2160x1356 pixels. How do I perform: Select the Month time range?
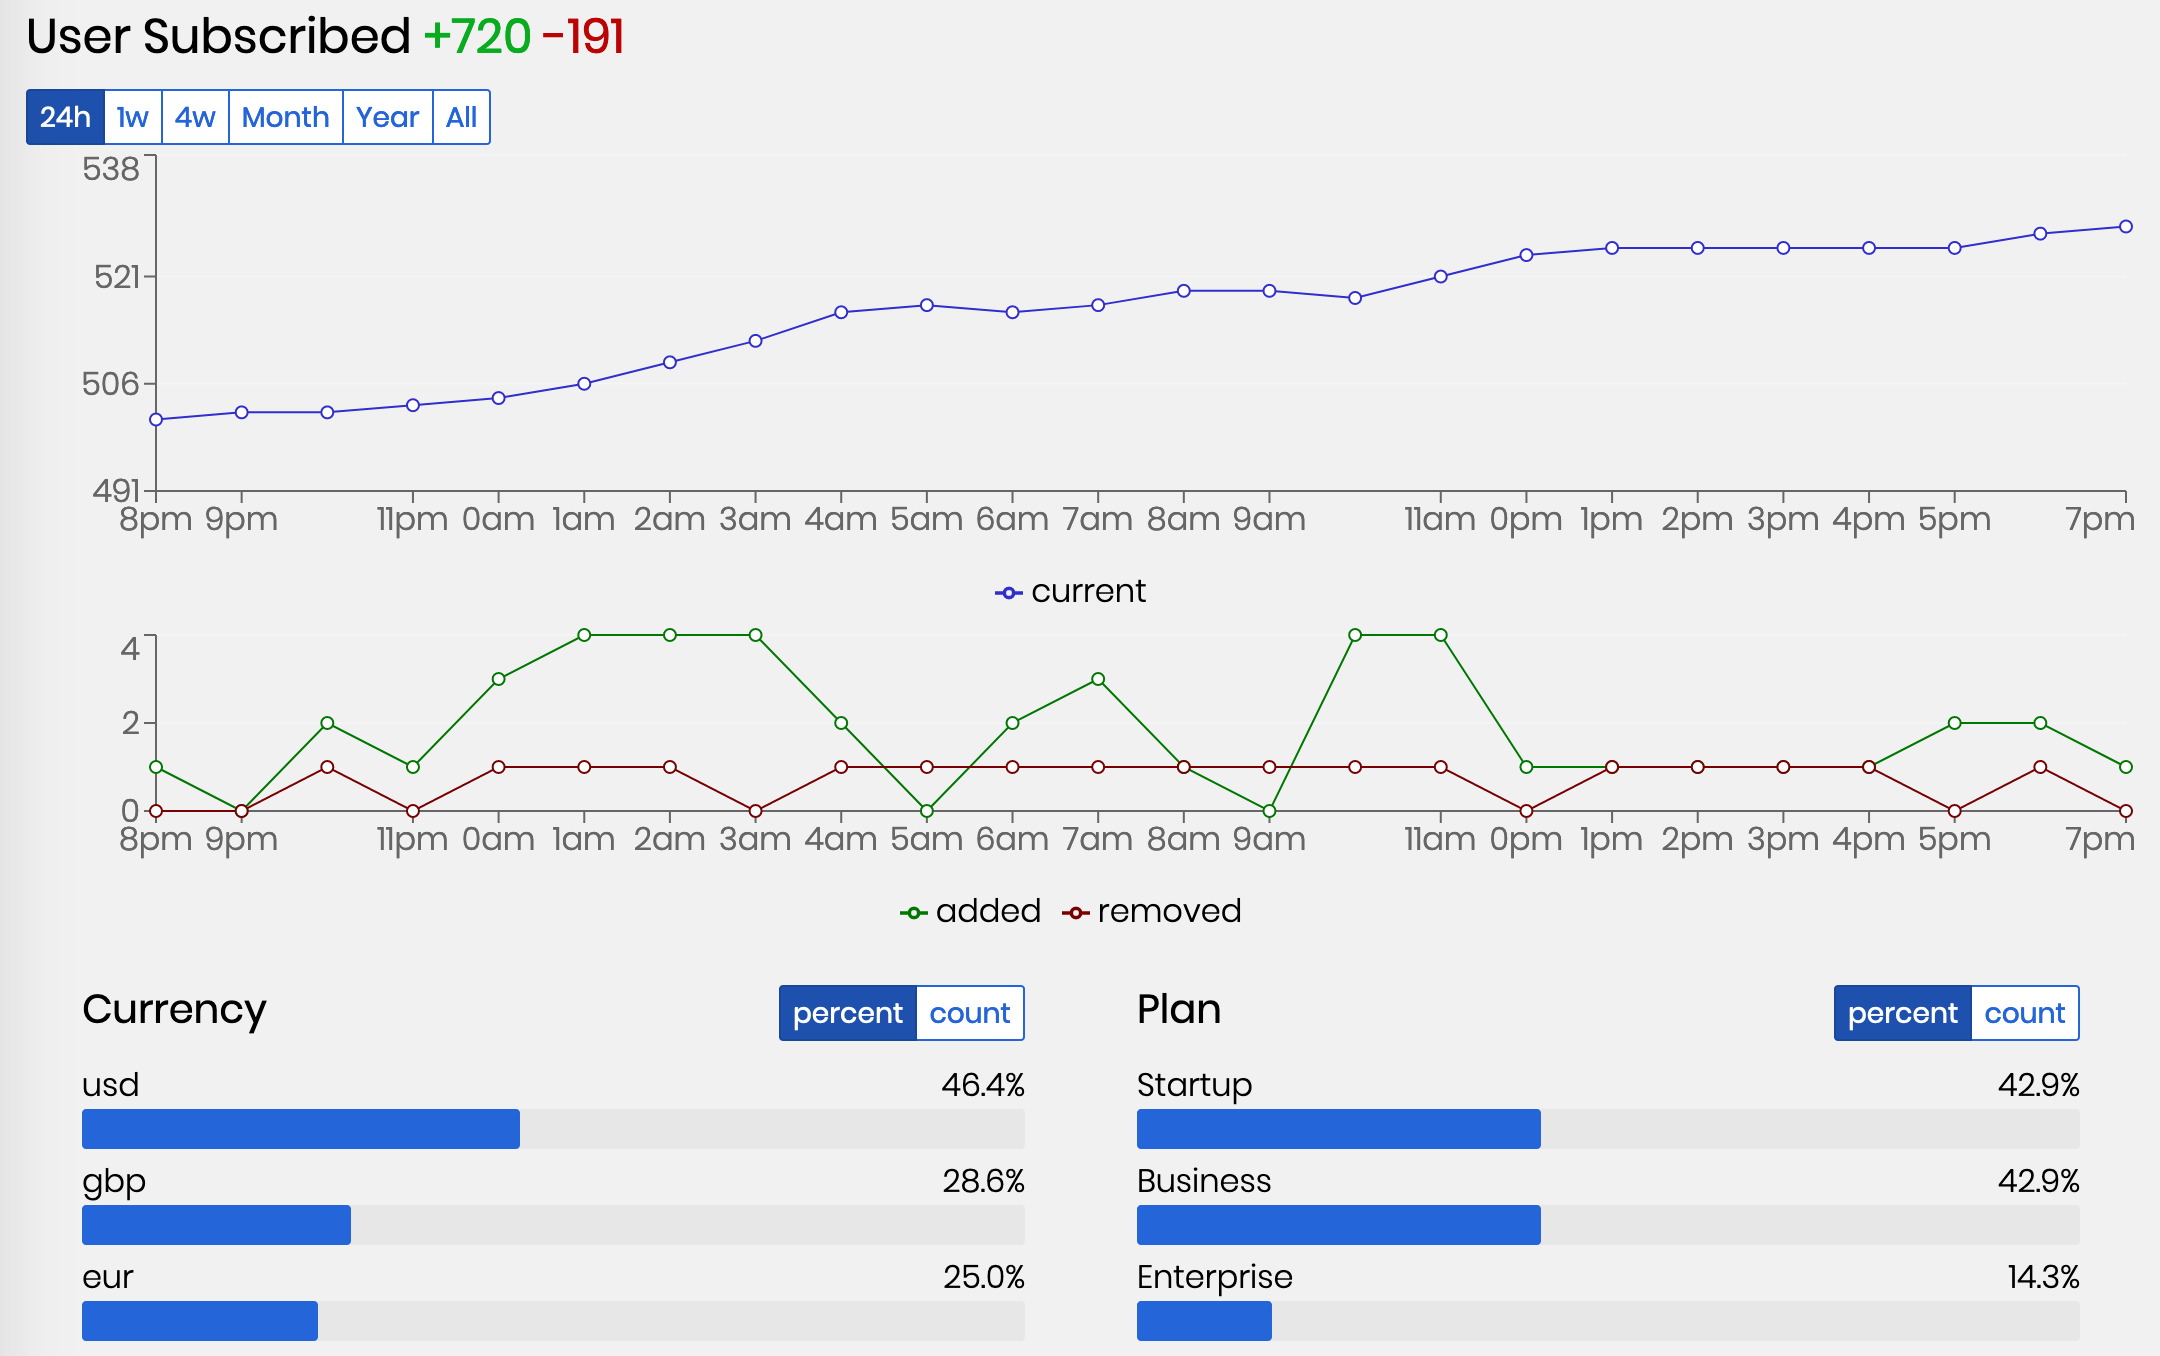click(x=285, y=117)
